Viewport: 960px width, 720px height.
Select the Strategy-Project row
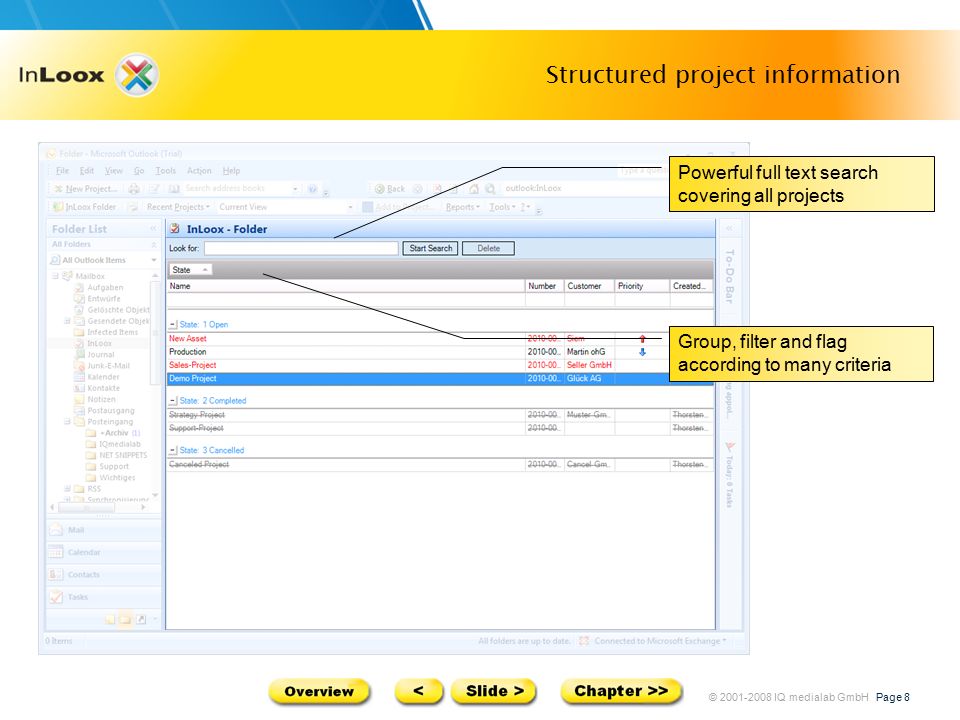coord(440,414)
